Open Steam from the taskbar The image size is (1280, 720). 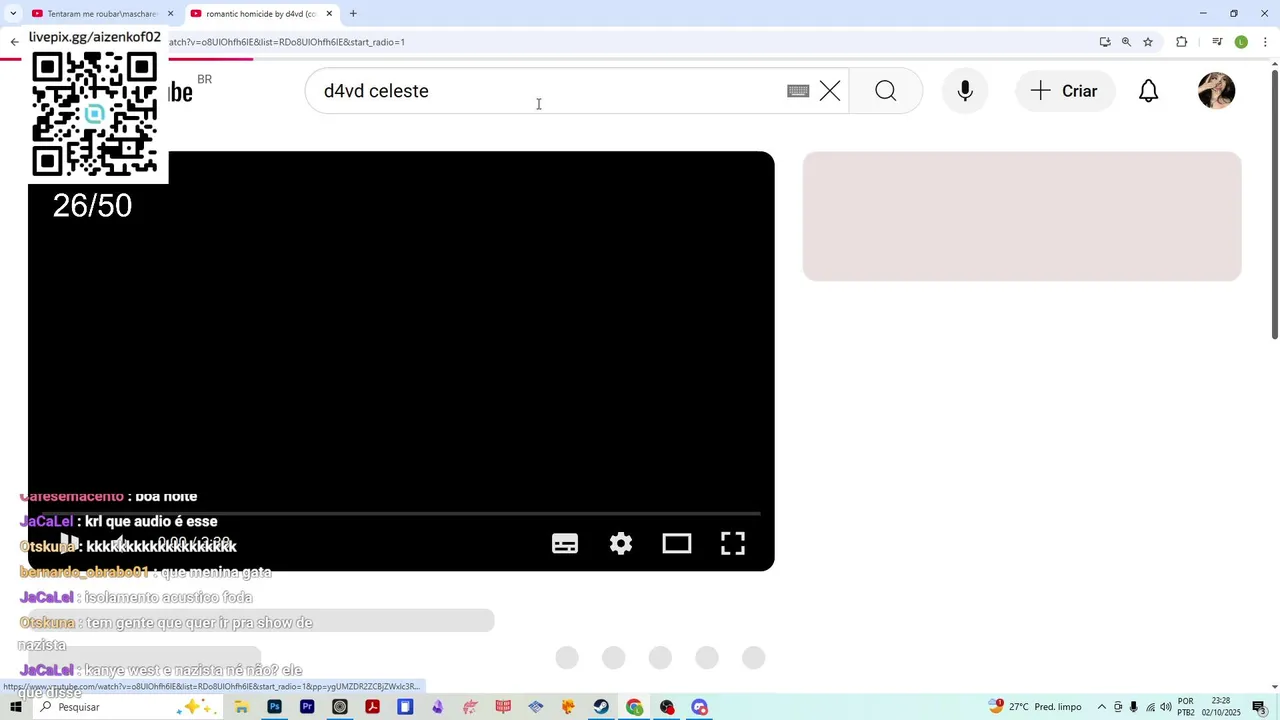click(601, 707)
